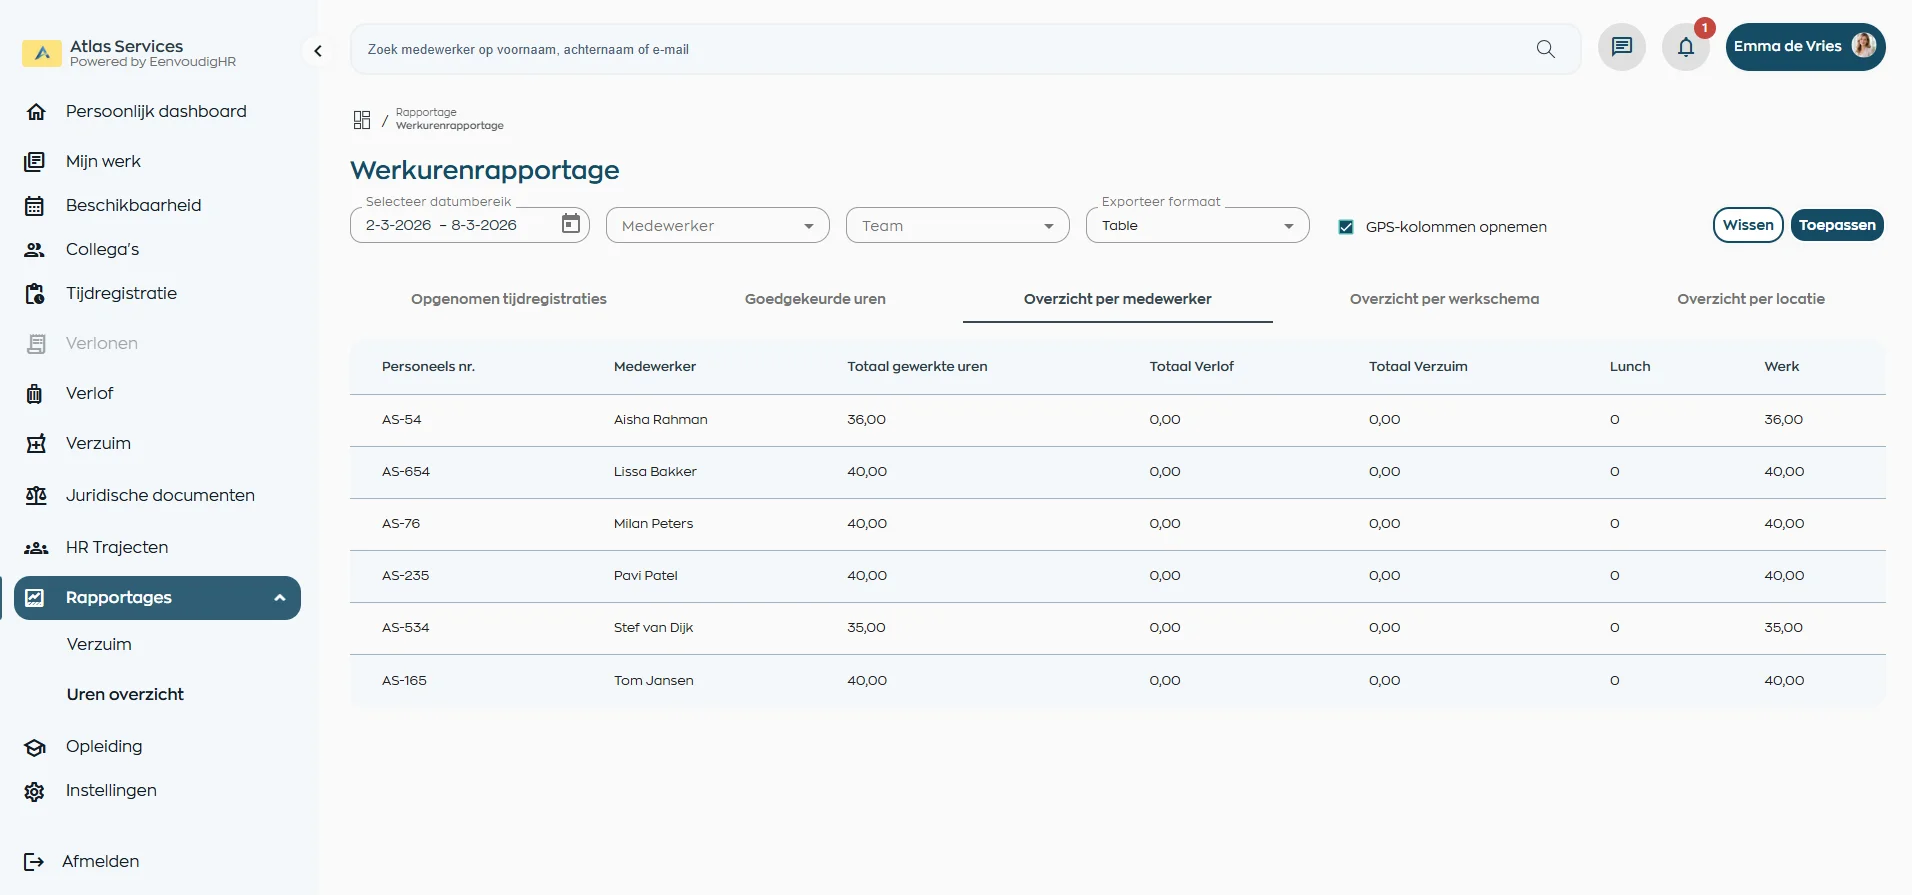Click the Atlas Services logo icon

pos(42,53)
